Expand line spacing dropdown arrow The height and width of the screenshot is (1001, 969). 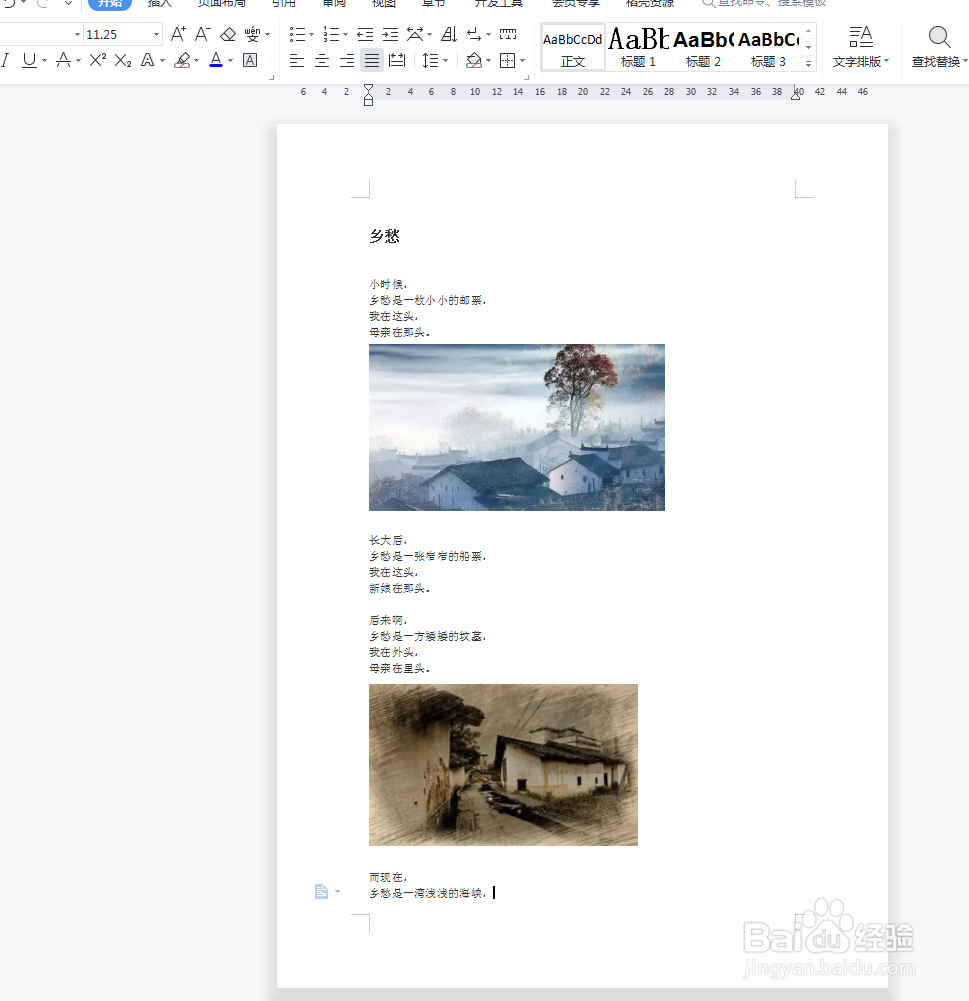point(446,61)
